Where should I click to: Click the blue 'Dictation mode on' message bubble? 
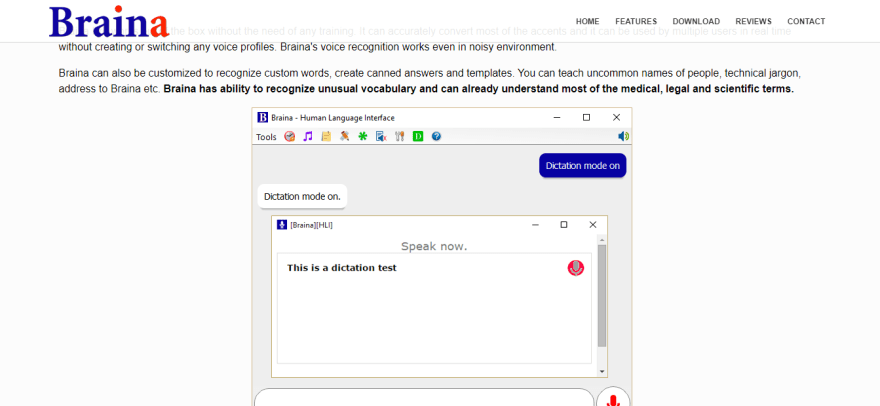(583, 166)
